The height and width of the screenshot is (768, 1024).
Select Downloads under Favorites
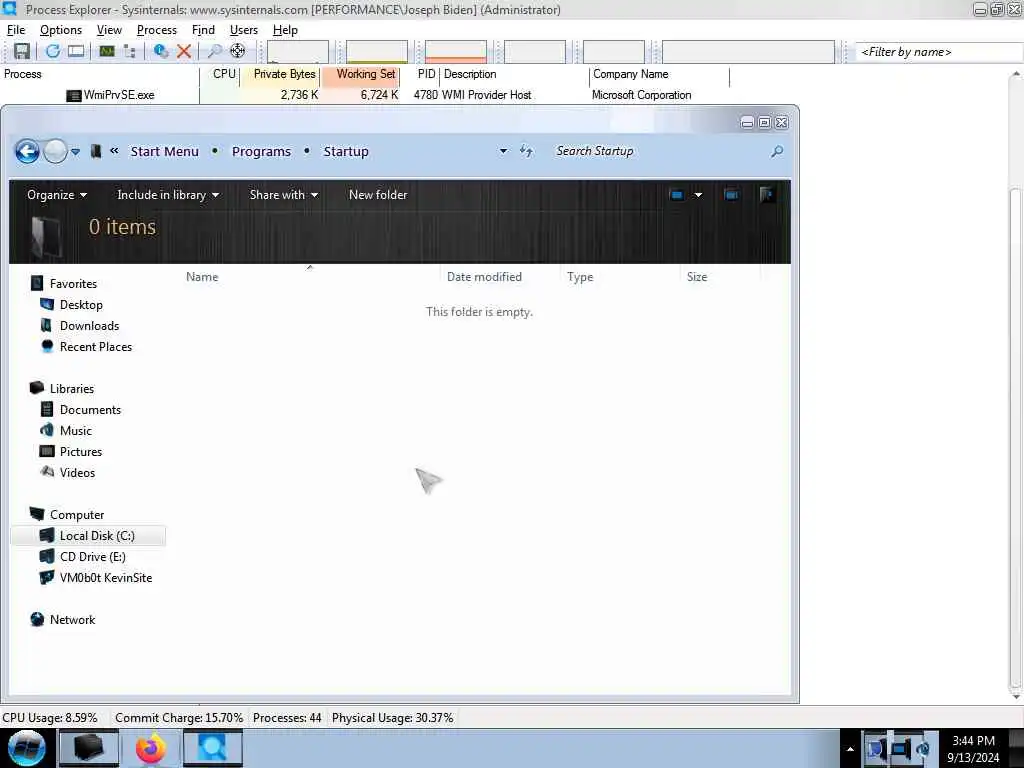pyautogui.click(x=89, y=326)
